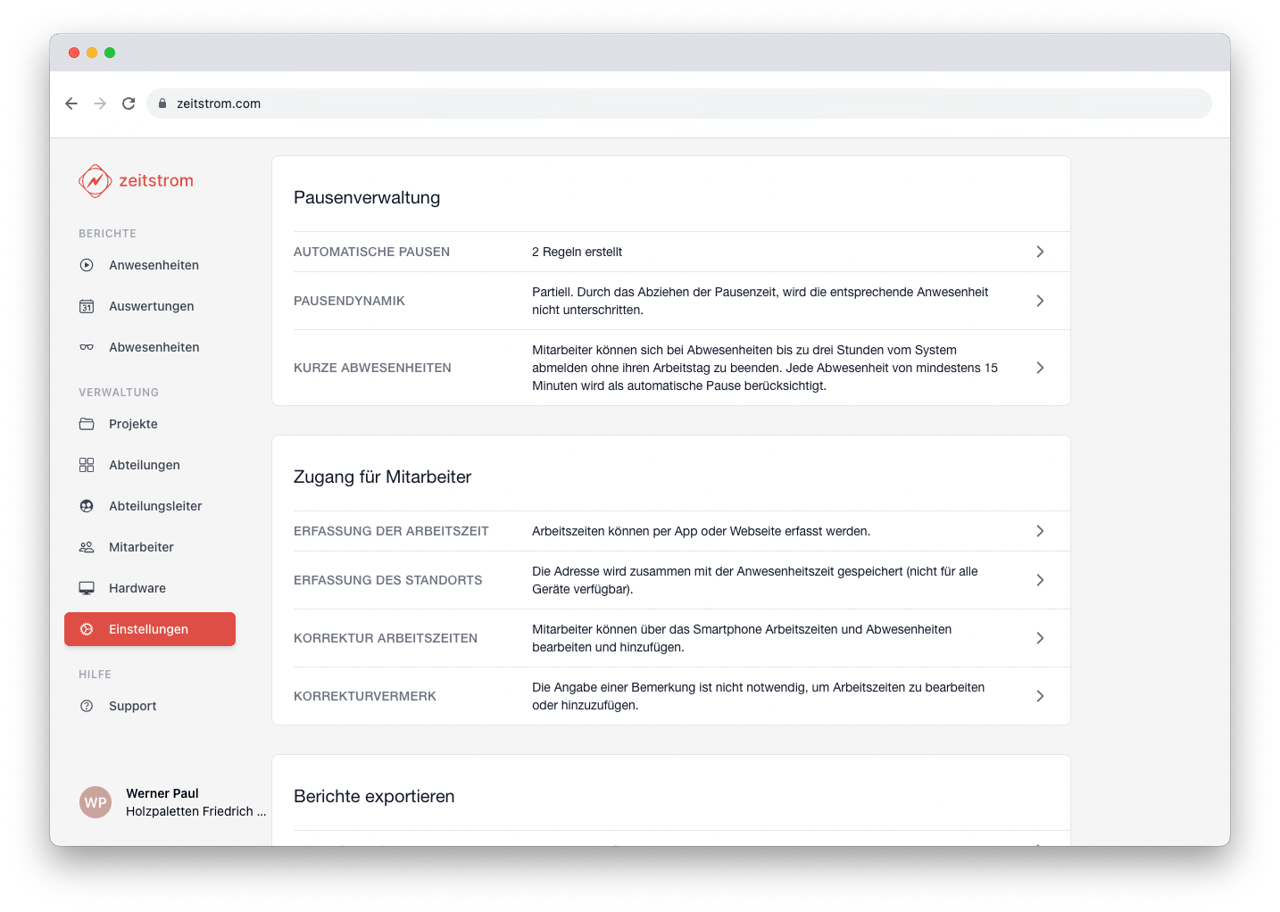Click the description starting 'Partiell. Durch das'
Viewport: 1280px width, 912px height.
click(x=760, y=301)
